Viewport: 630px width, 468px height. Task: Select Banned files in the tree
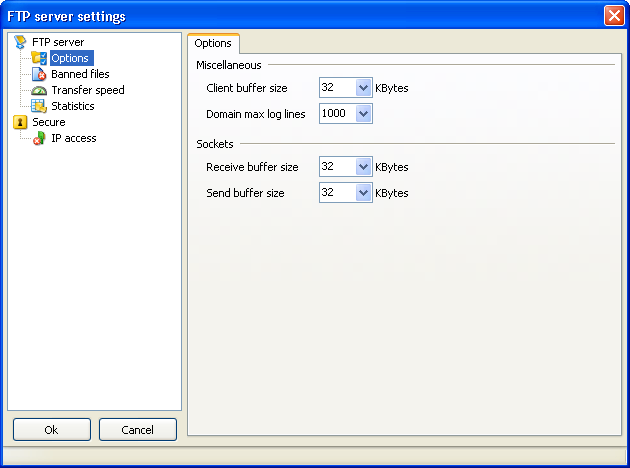pyautogui.click(x=80, y=74)
